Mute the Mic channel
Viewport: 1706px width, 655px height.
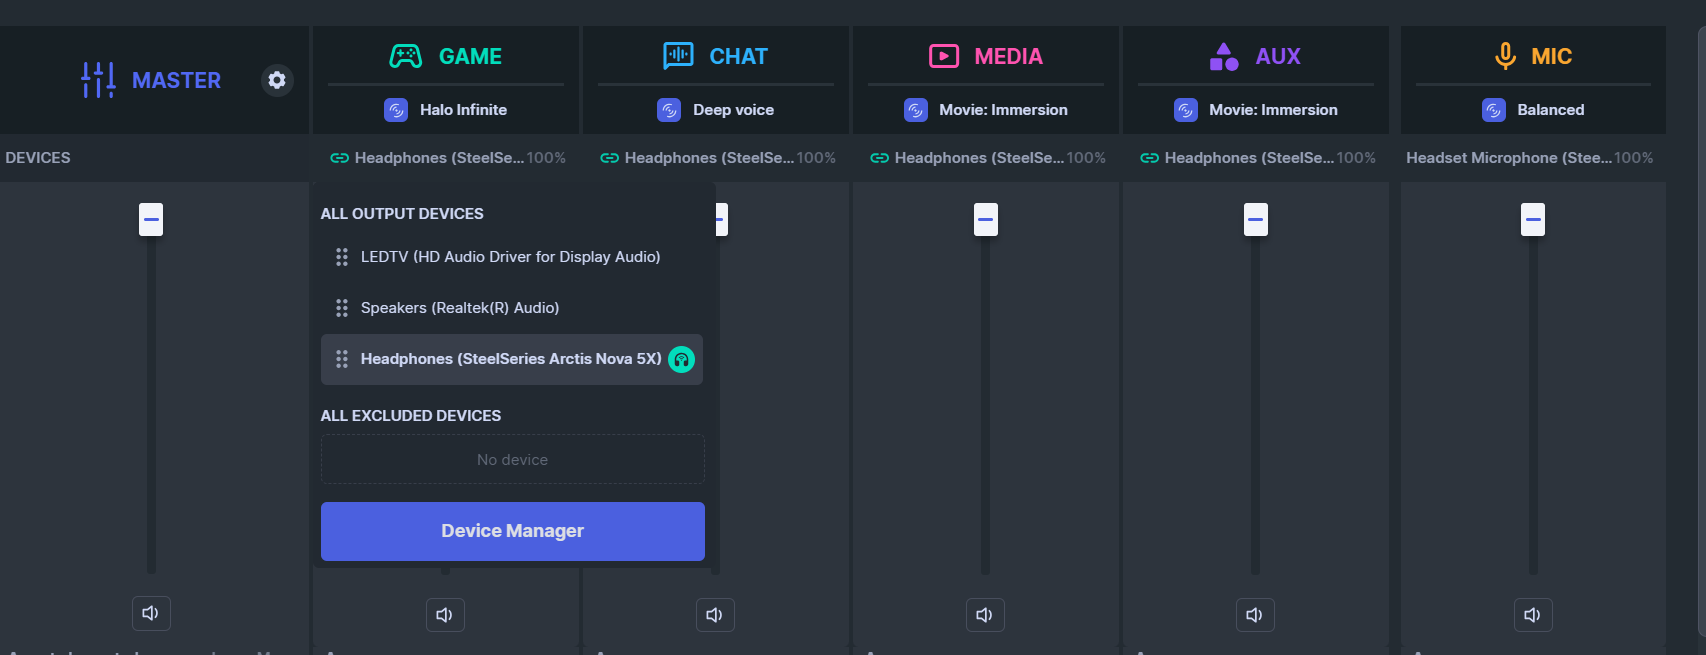tap(1533, 615)
